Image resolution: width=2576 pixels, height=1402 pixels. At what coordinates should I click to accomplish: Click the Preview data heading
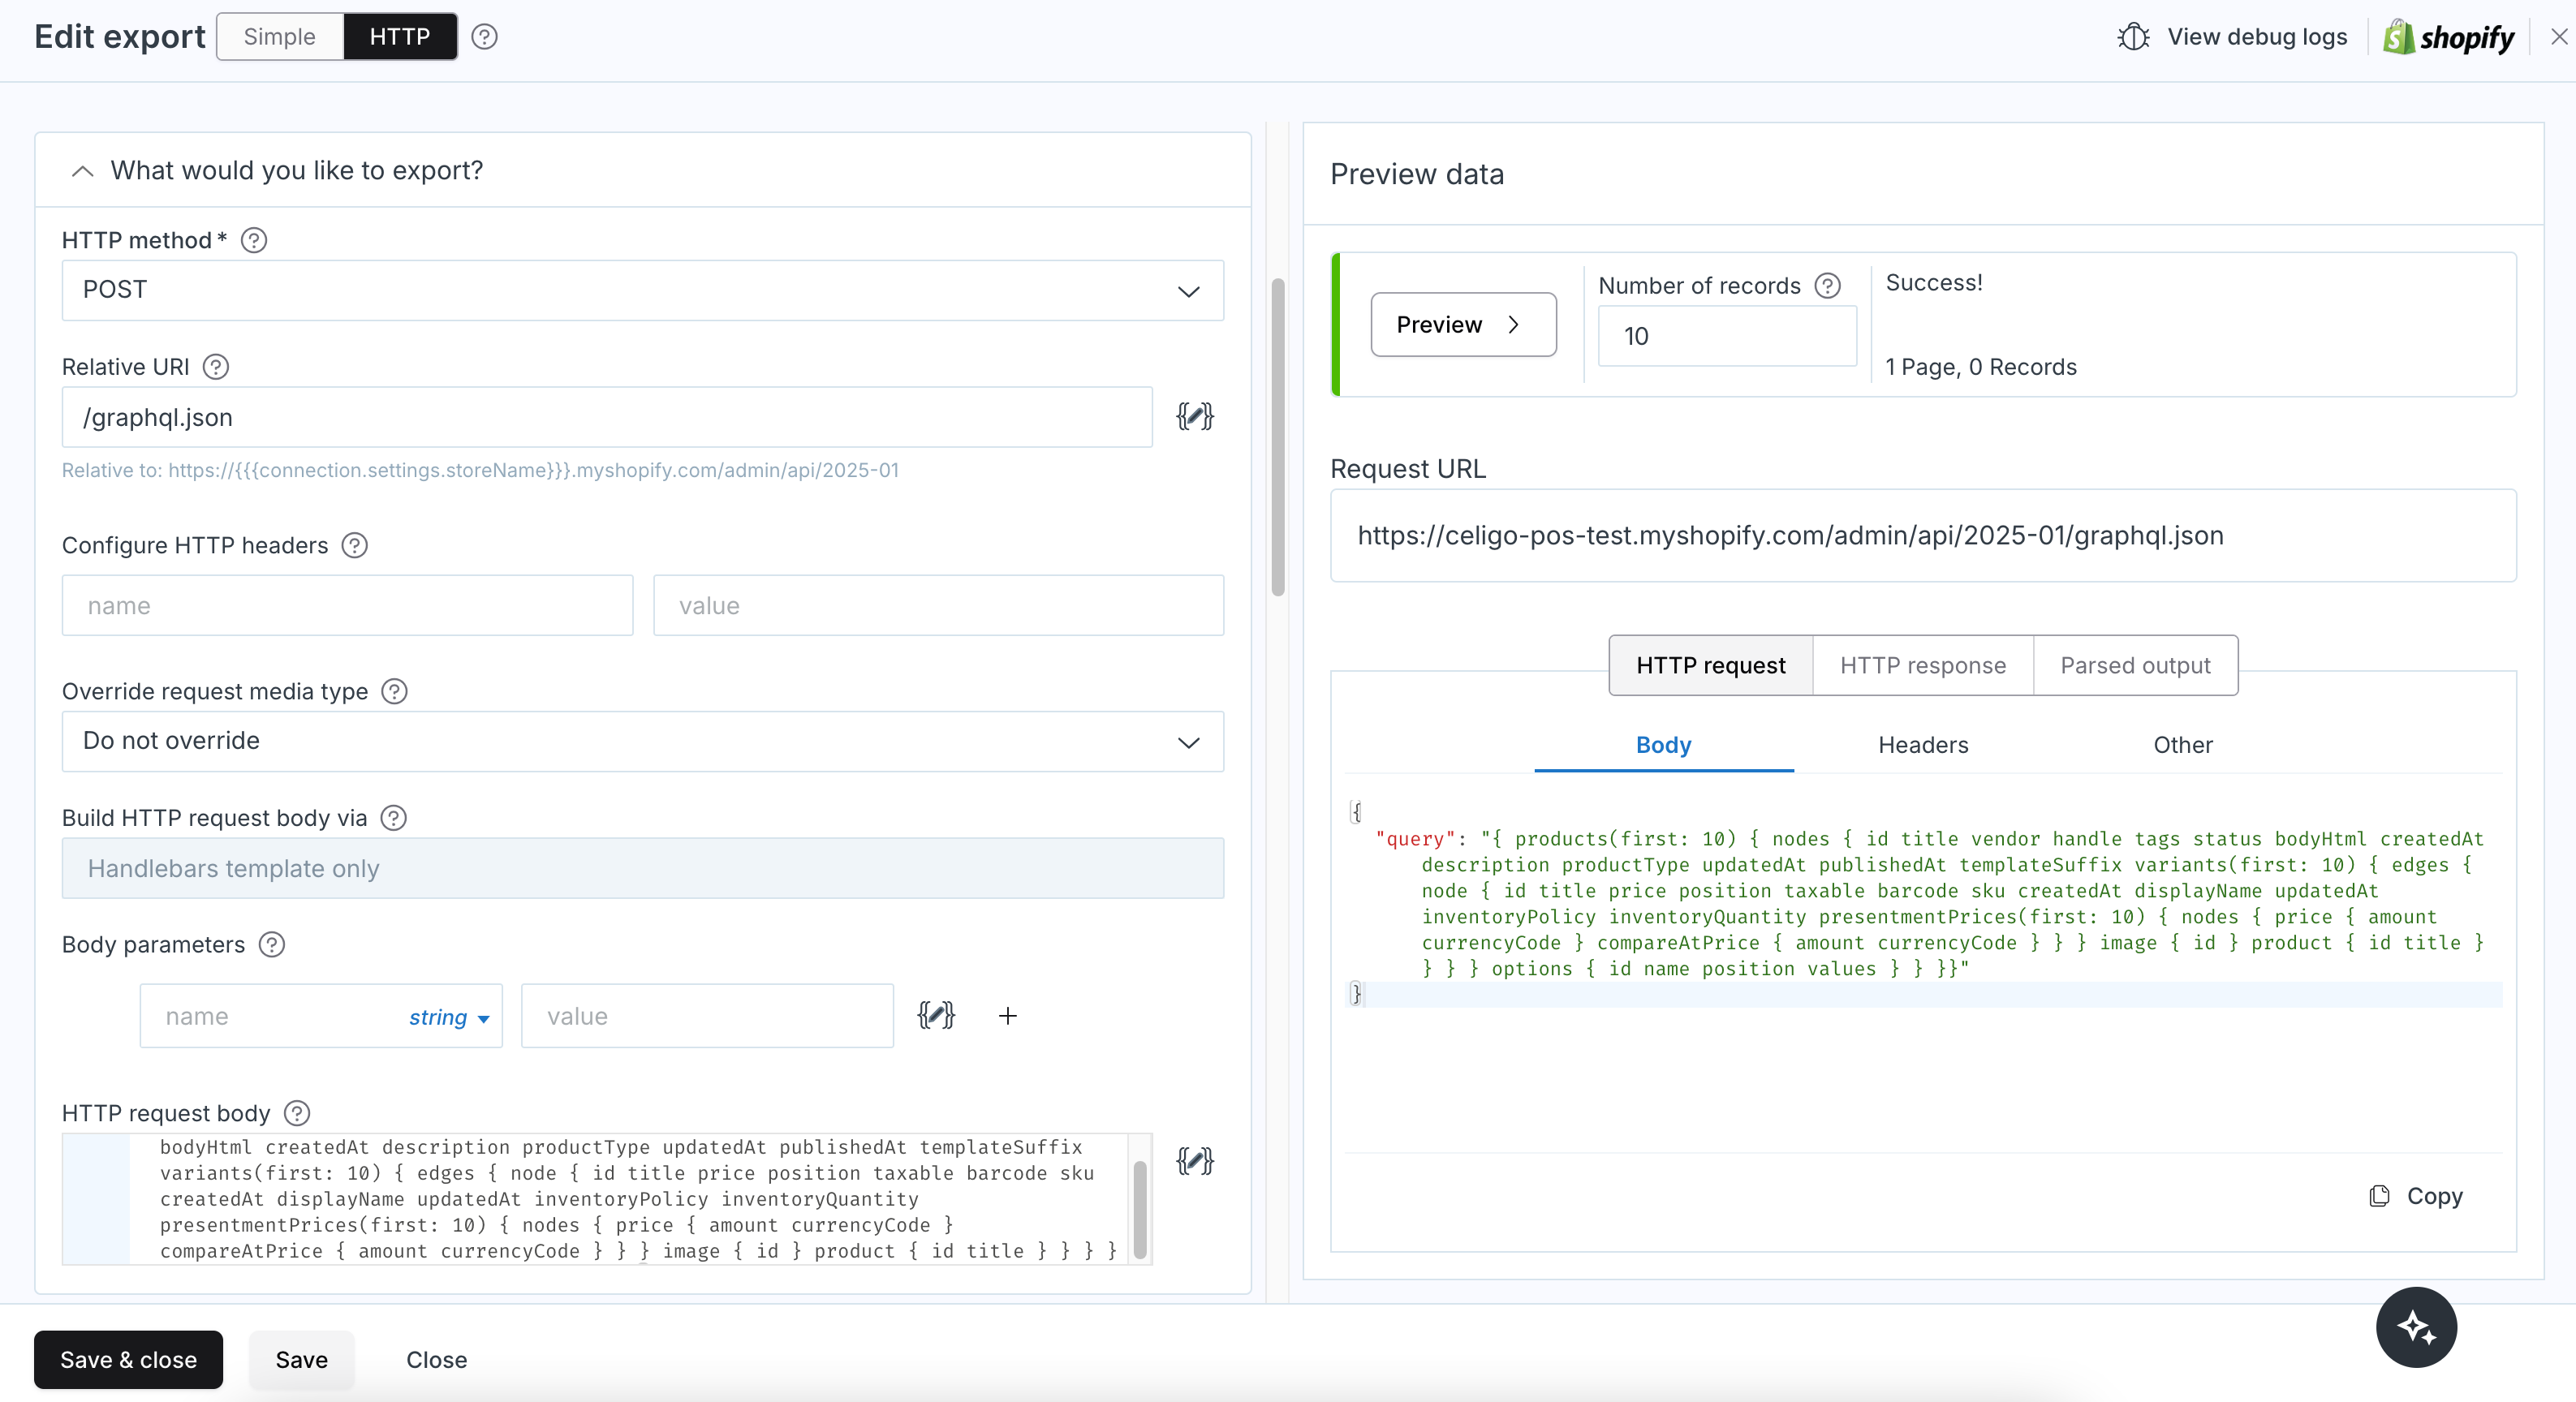pyautogui.click(x=1416, y=174)
